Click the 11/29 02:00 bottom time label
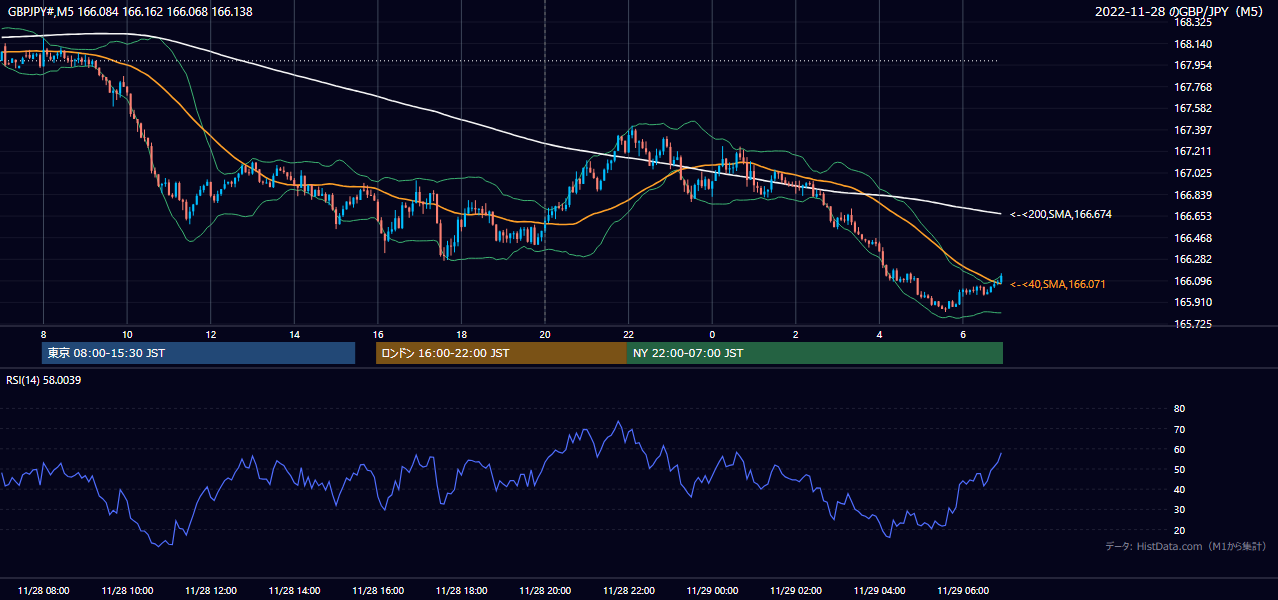The image size is (1278, 600). (x=795, y=591)
